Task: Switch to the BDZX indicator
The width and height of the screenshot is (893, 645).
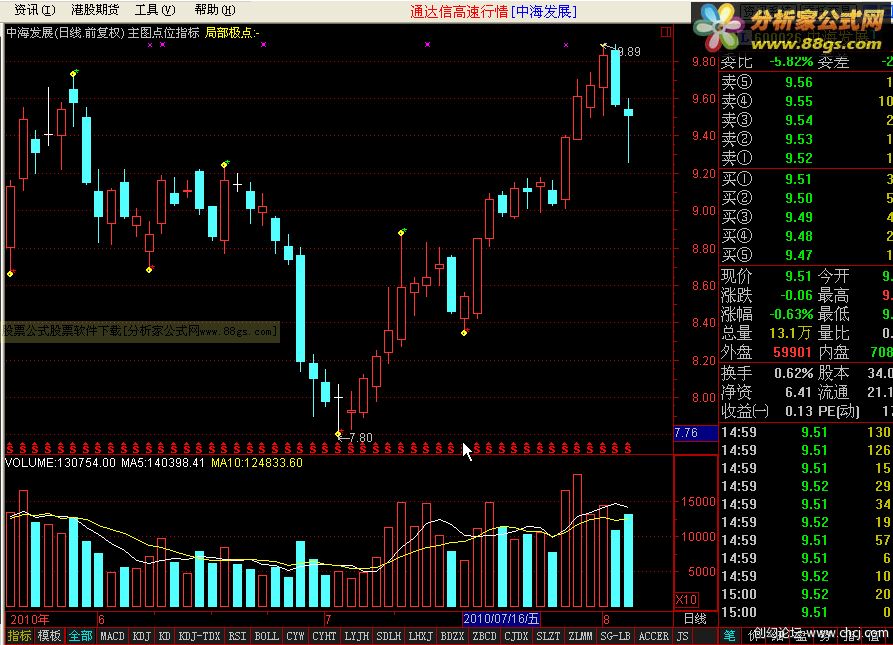Action: coord(453,636)
